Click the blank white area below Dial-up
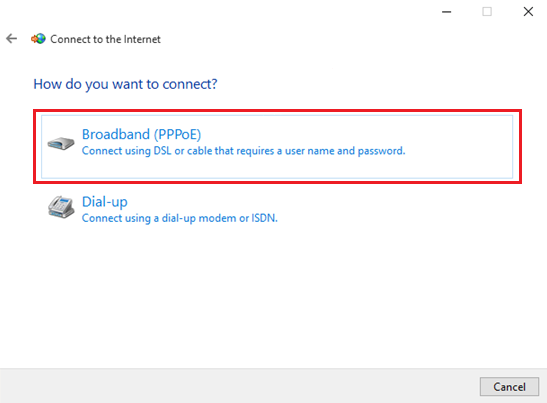 coord(274,297)
